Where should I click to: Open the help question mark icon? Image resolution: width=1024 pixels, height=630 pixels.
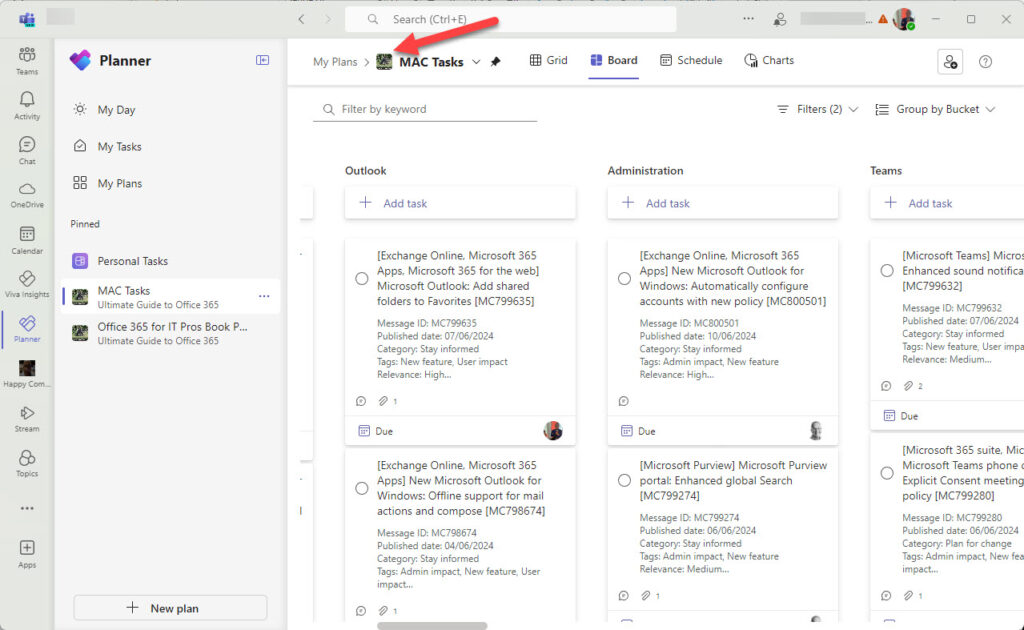click(x=985, y=62)
